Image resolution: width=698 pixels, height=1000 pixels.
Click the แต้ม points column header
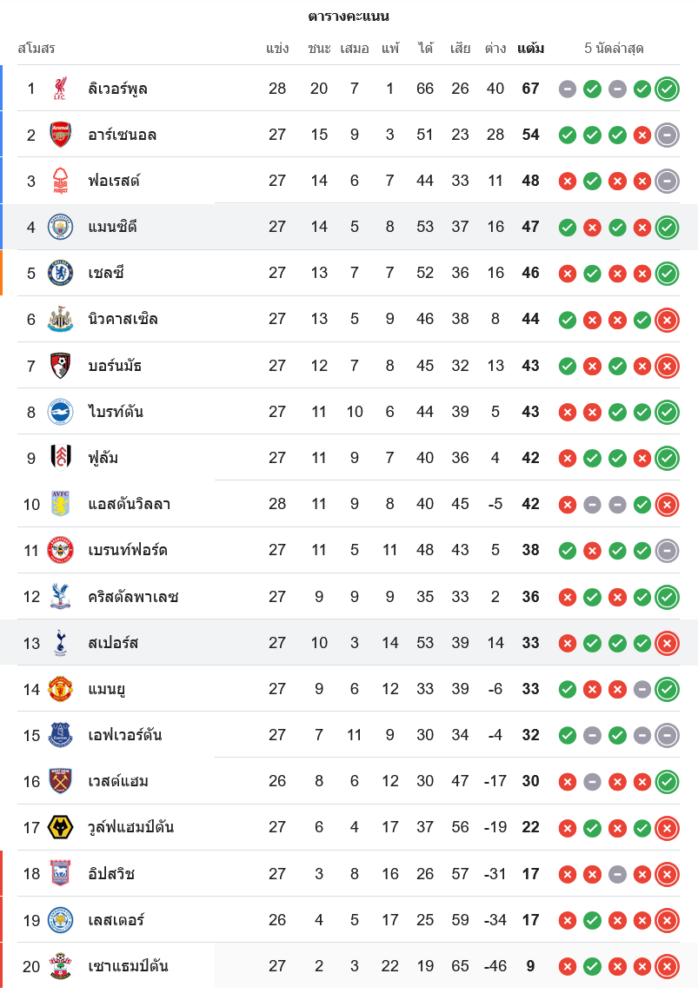coord(530,48)
